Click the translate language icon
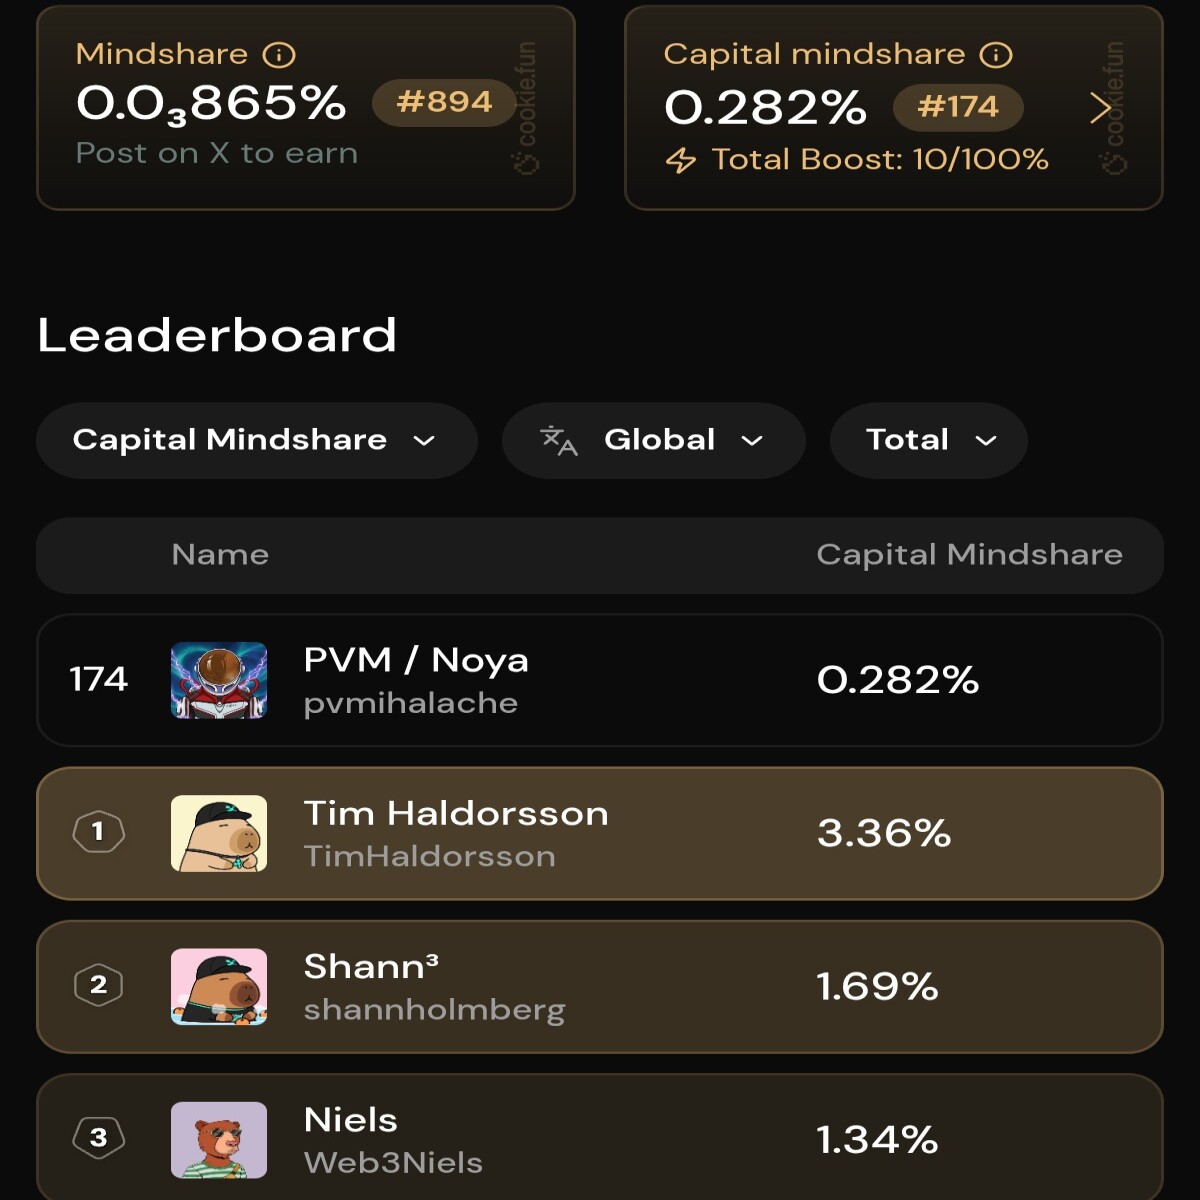This screenshot has height=1200, width=1200. (x=559, y=440)
